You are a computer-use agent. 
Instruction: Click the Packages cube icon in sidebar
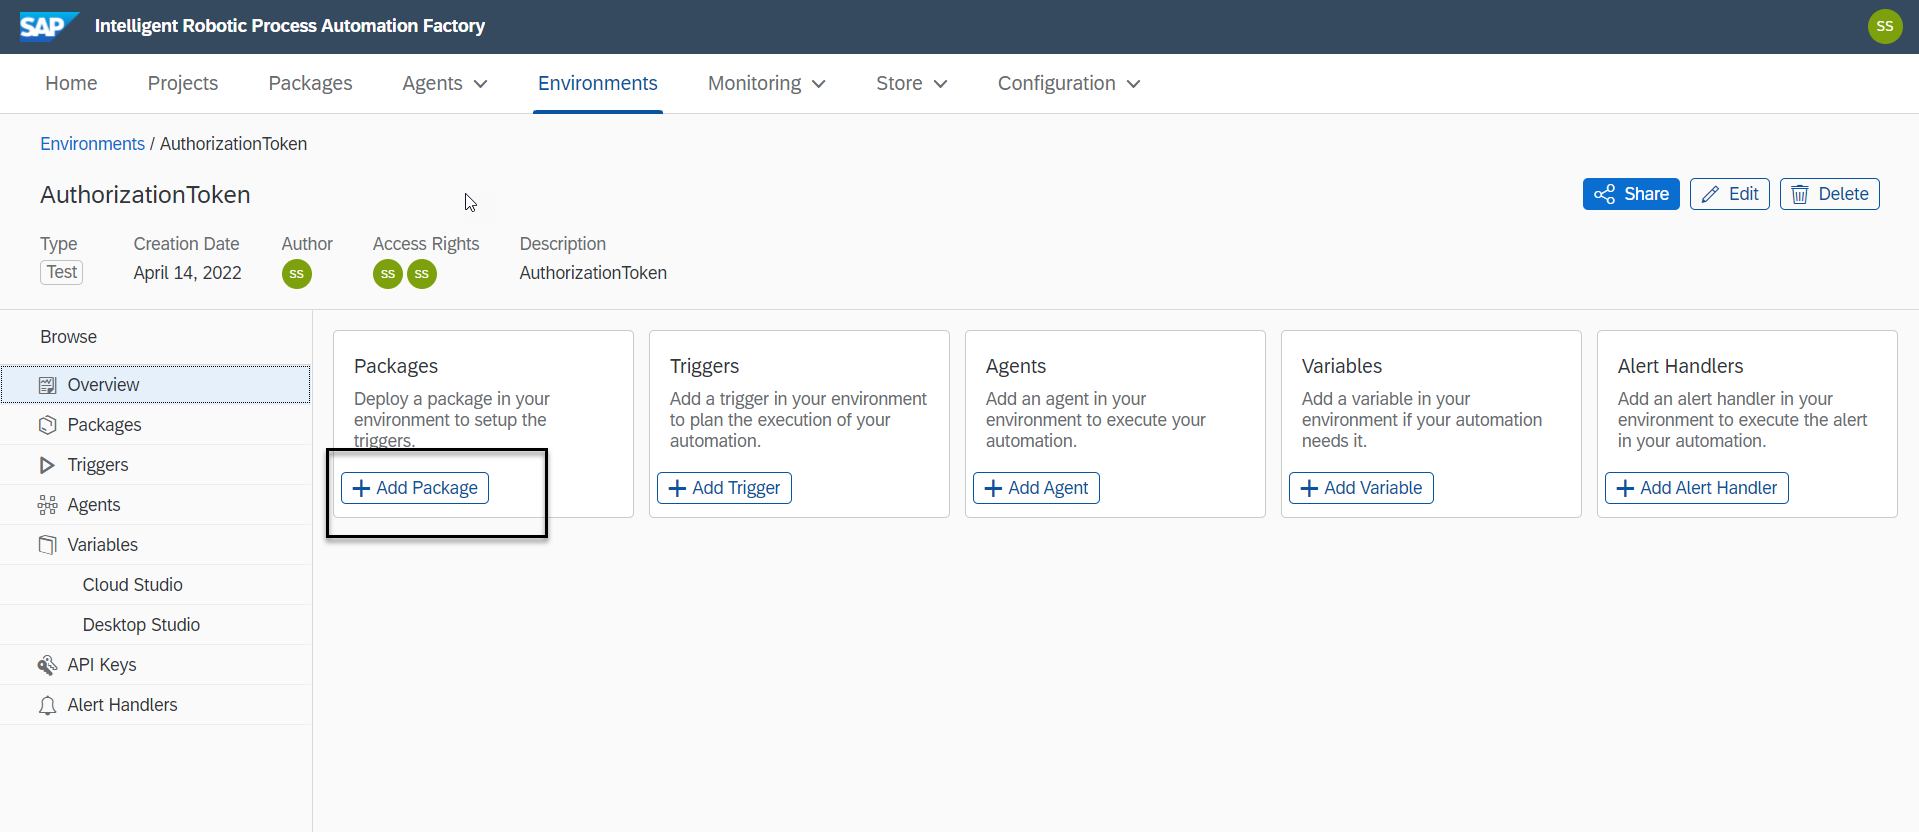click(47, 425)
